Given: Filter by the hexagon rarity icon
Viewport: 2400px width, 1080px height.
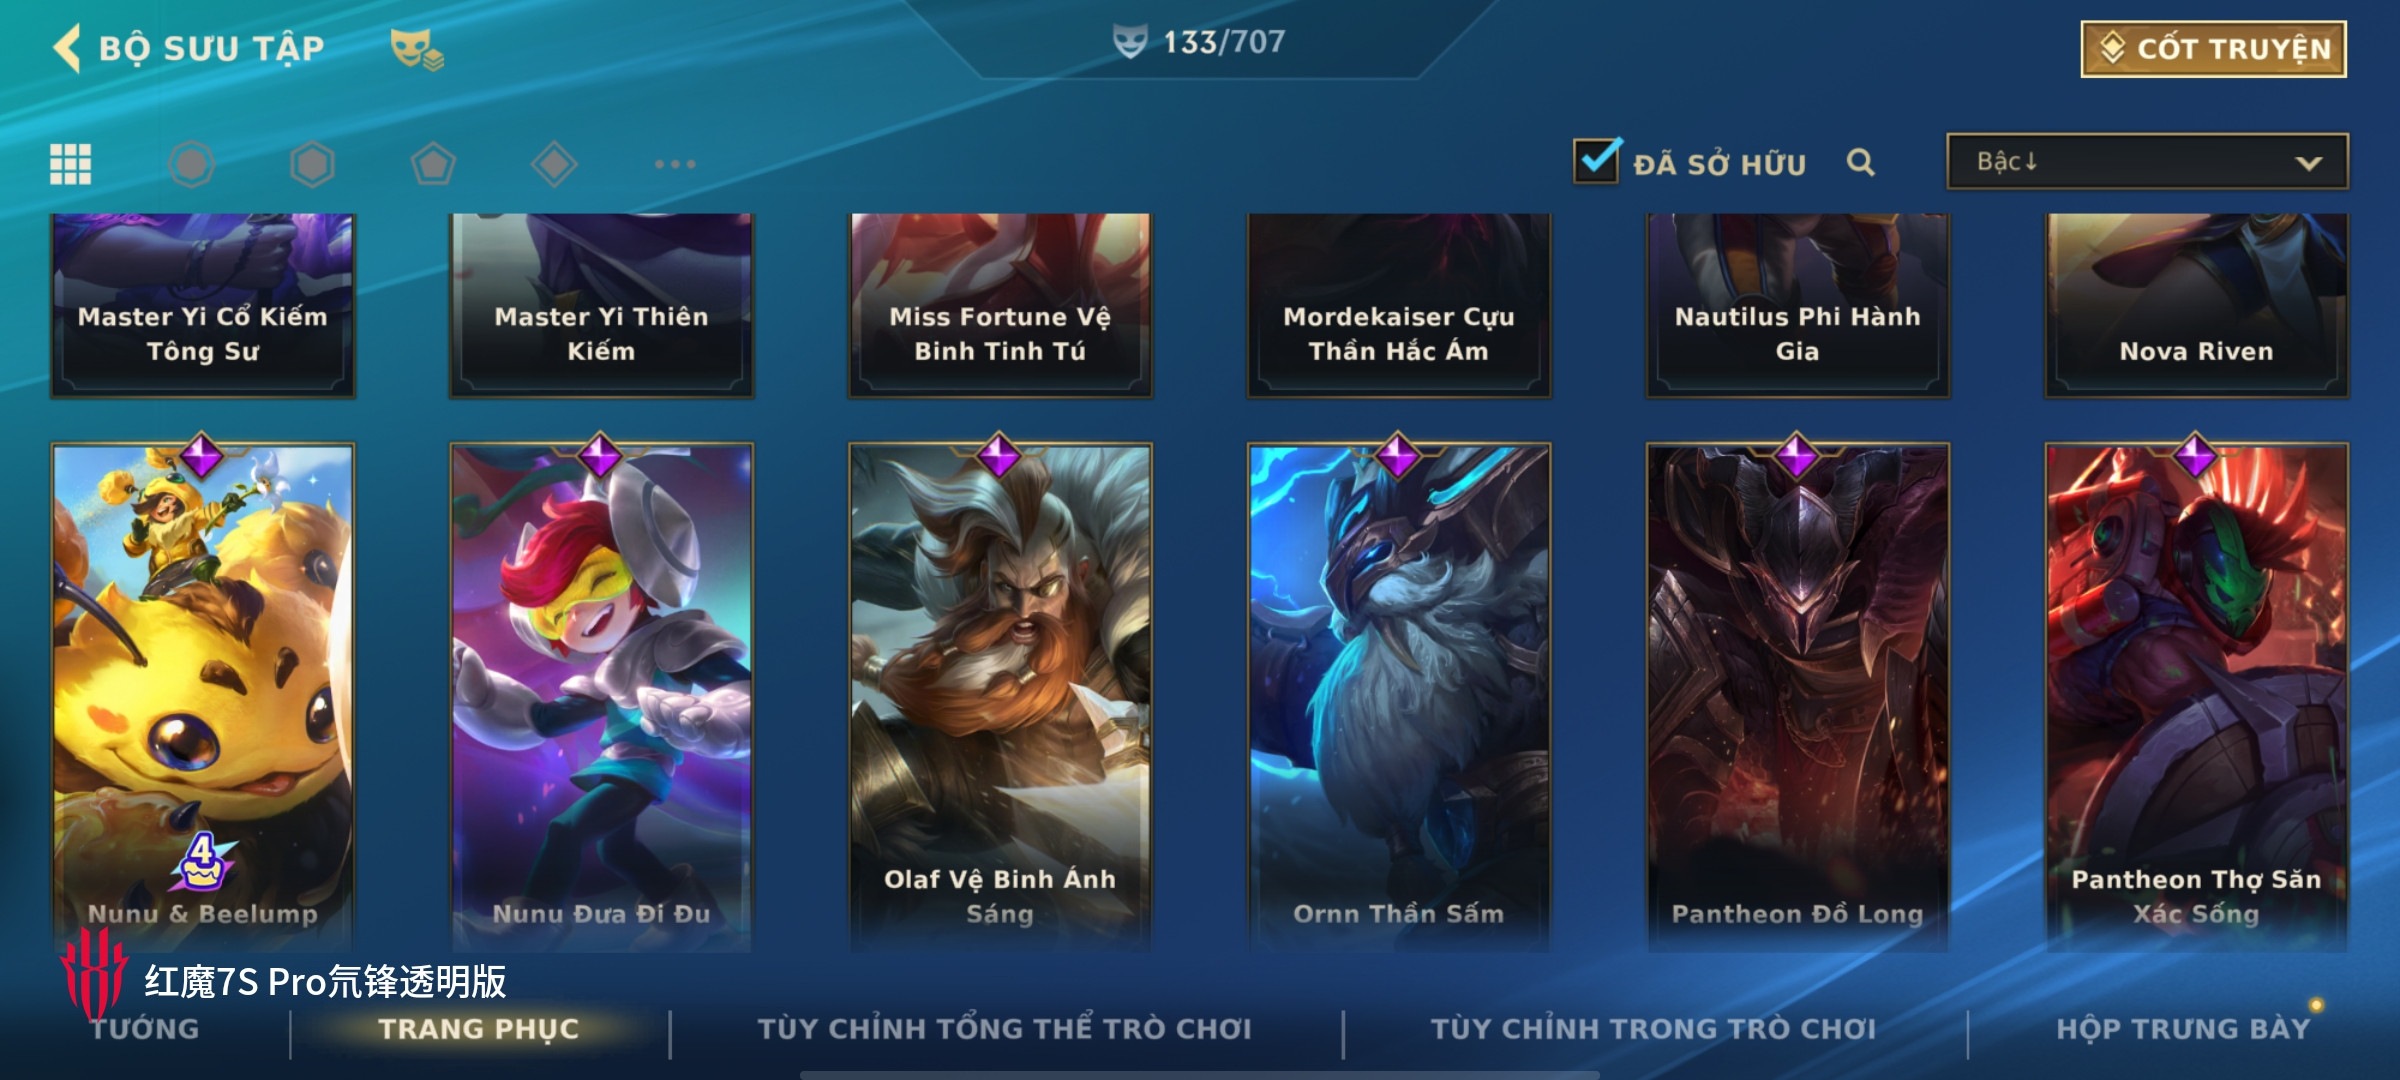Looking at the screenshot, I should 312,164.
